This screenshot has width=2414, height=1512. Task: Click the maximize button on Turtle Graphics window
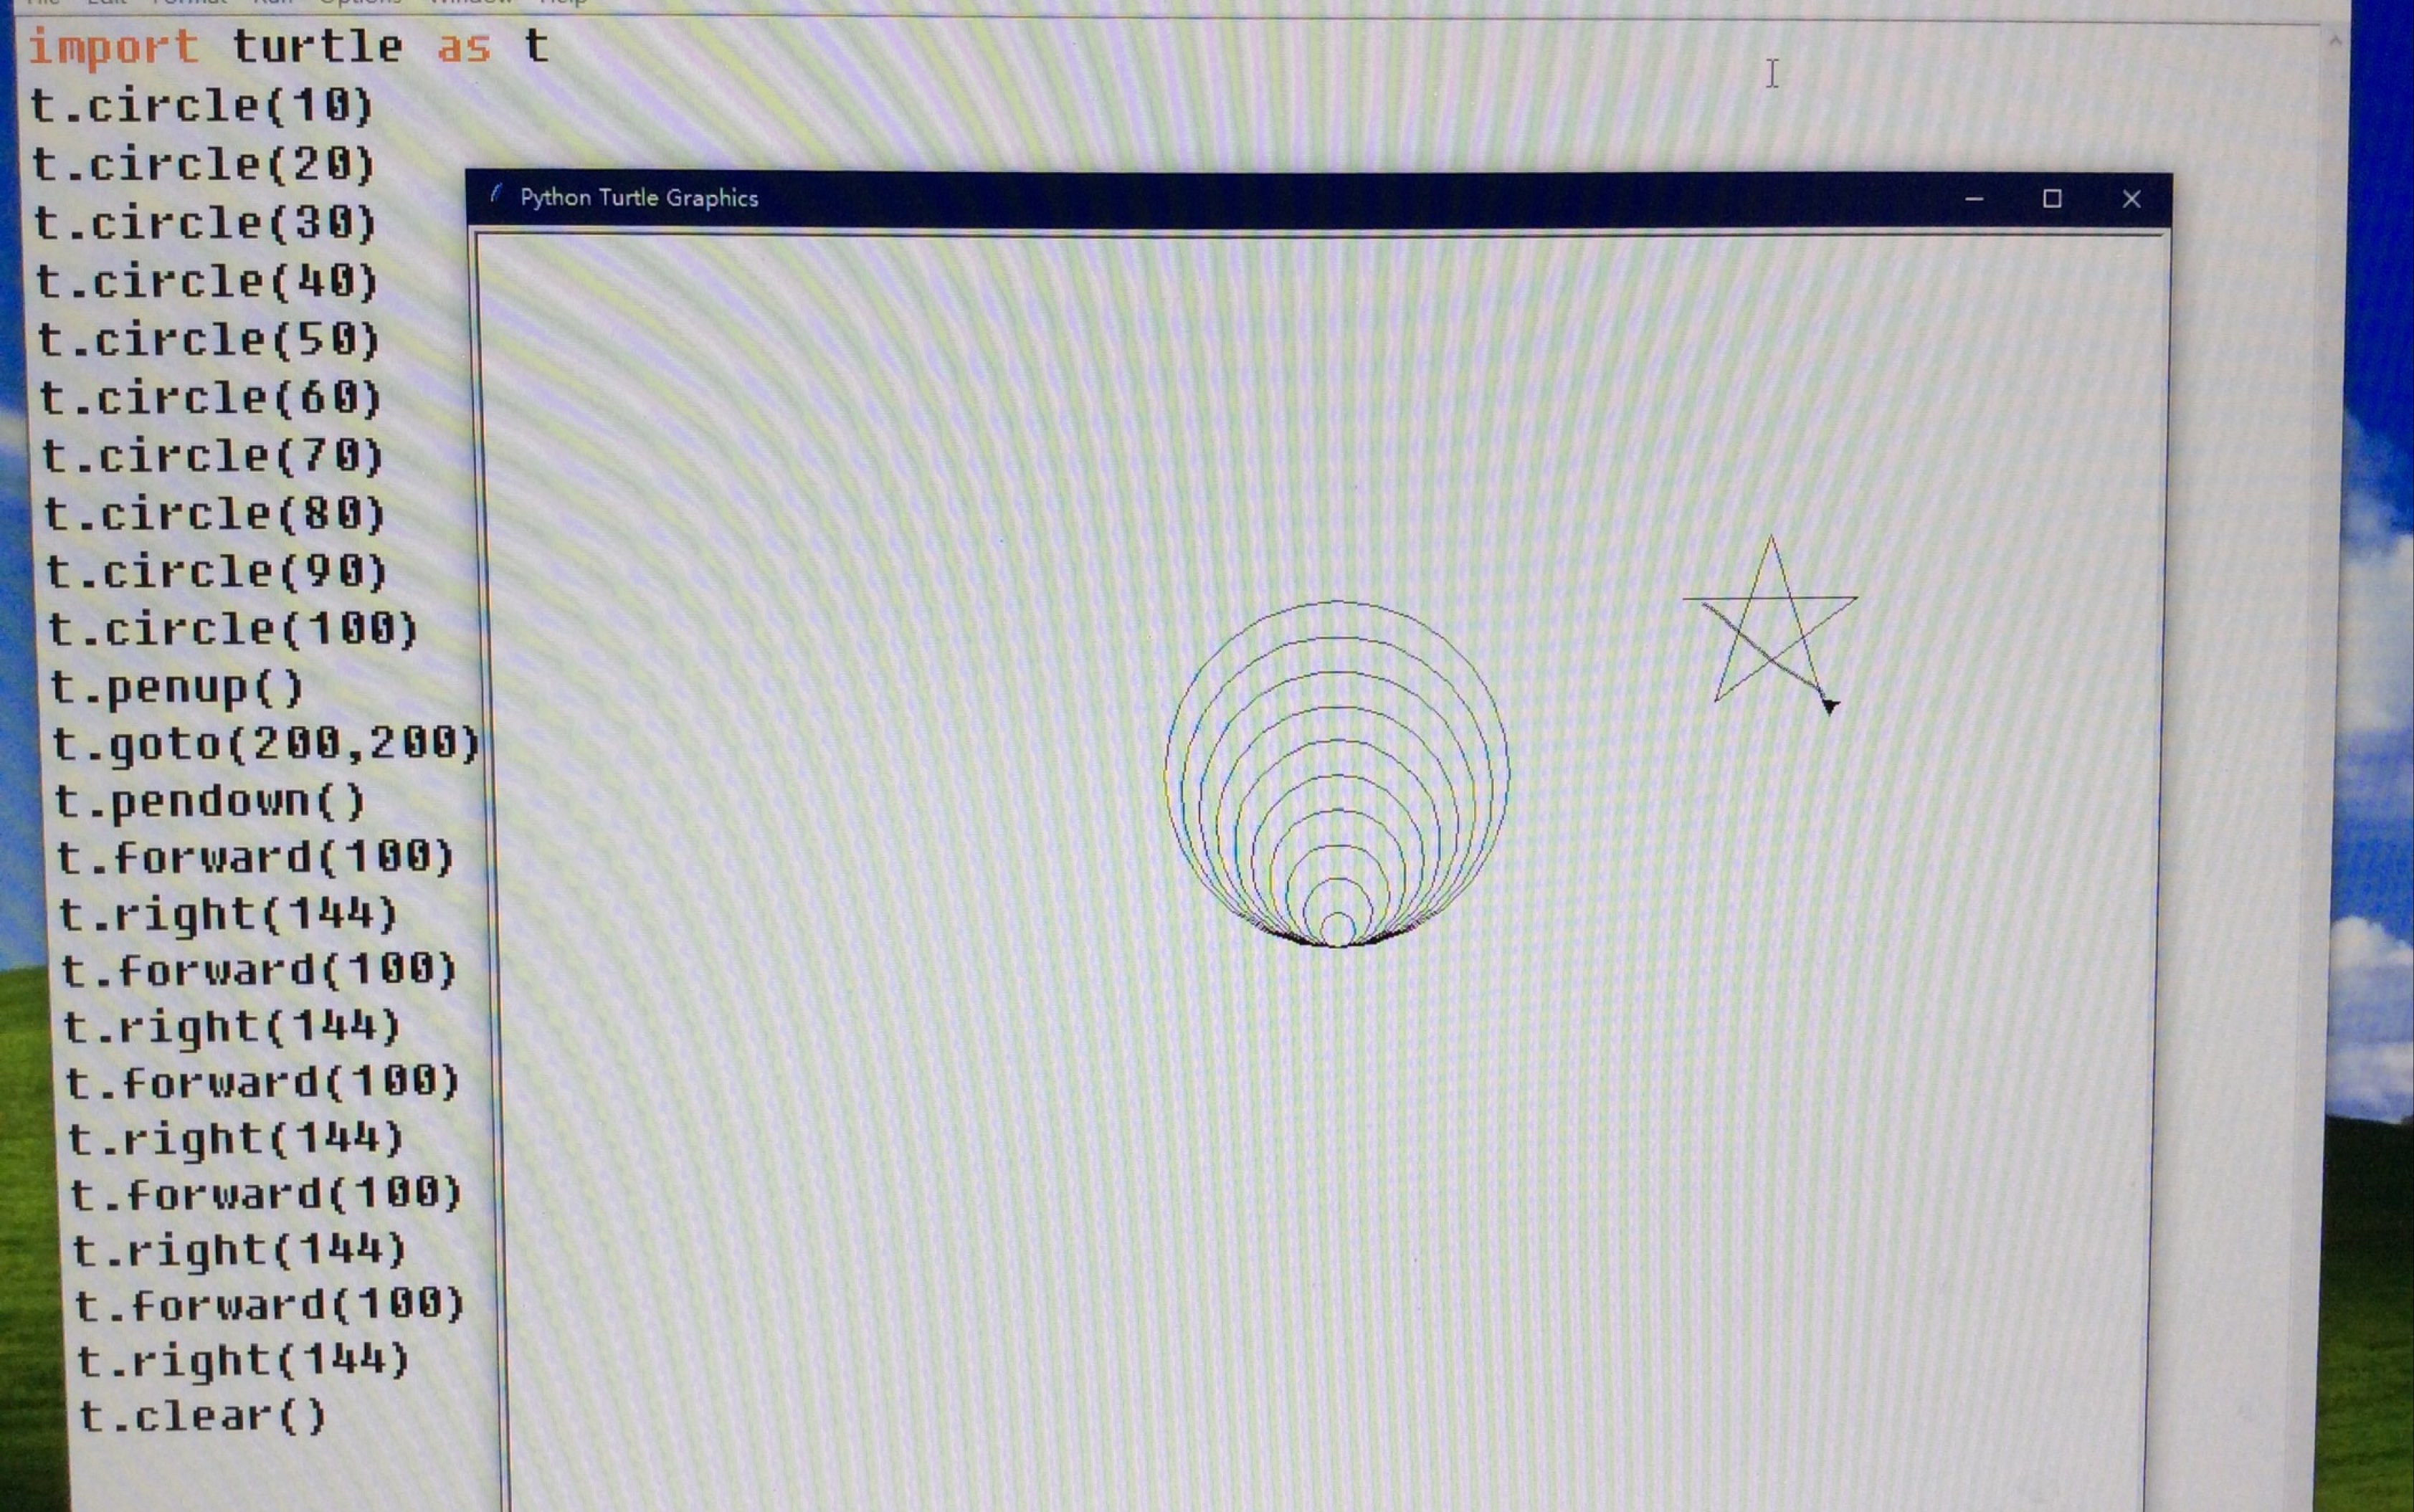point(2052,197)
